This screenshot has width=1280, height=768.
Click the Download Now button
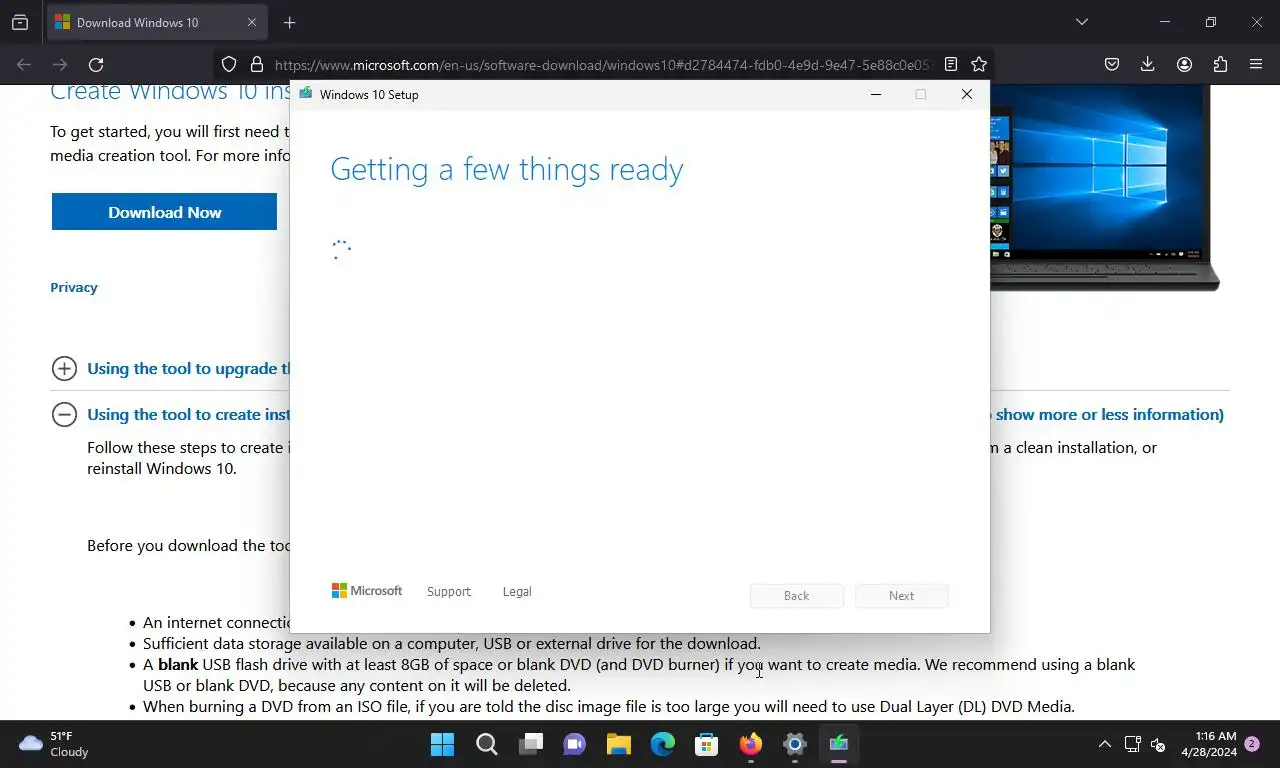pyautogui.click(x=164, y=212)
